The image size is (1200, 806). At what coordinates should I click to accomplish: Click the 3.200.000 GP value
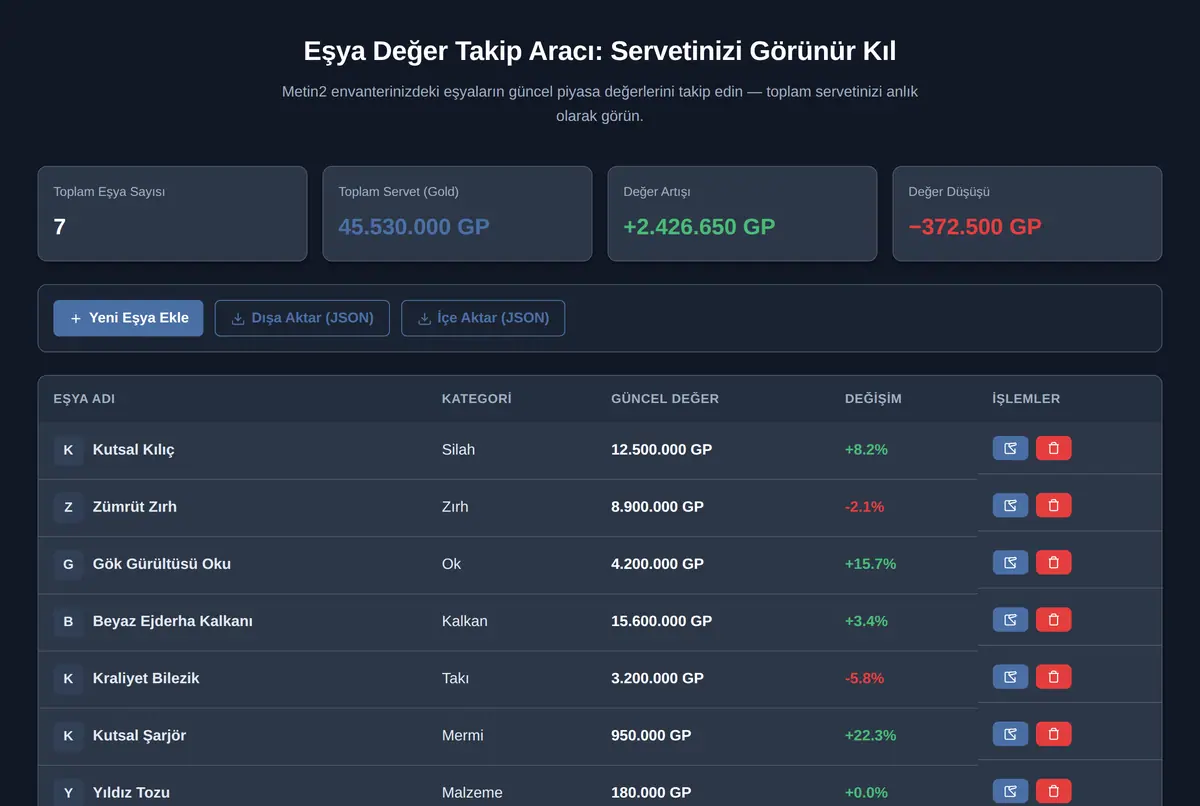pos(658,678)
